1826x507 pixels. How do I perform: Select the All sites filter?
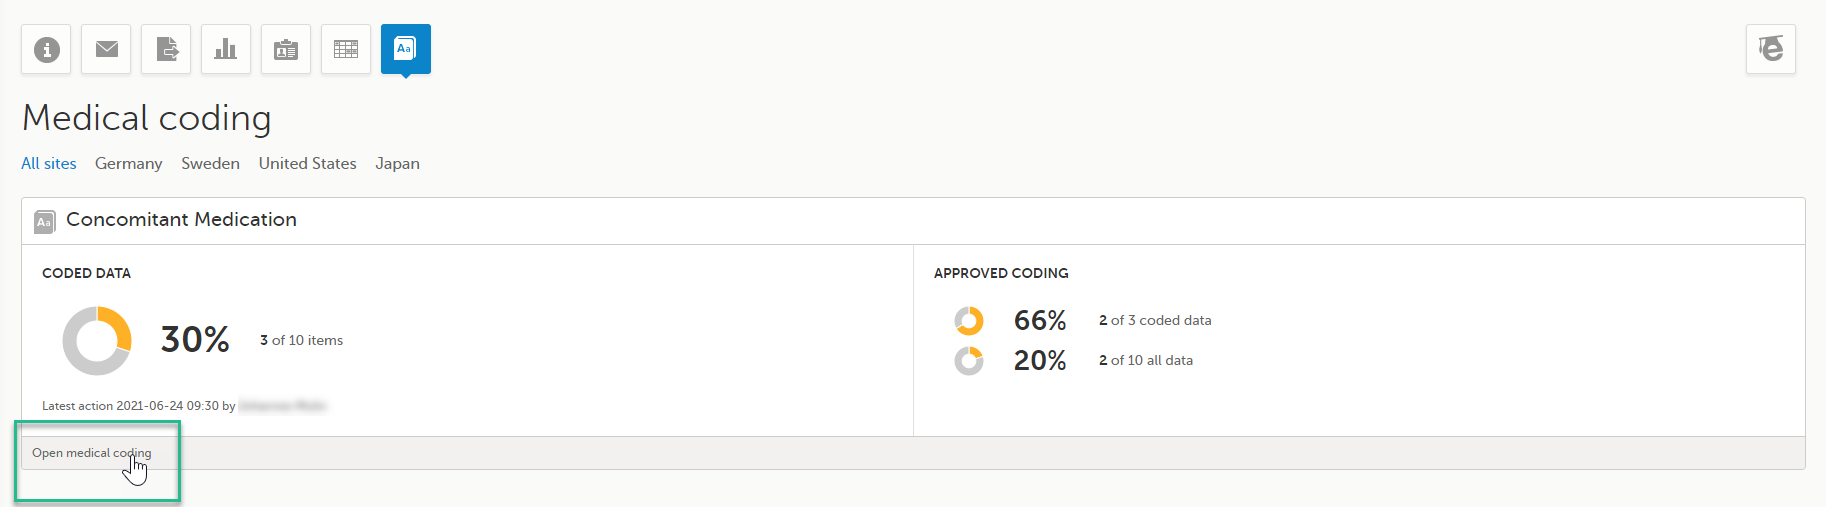(49, 163)
